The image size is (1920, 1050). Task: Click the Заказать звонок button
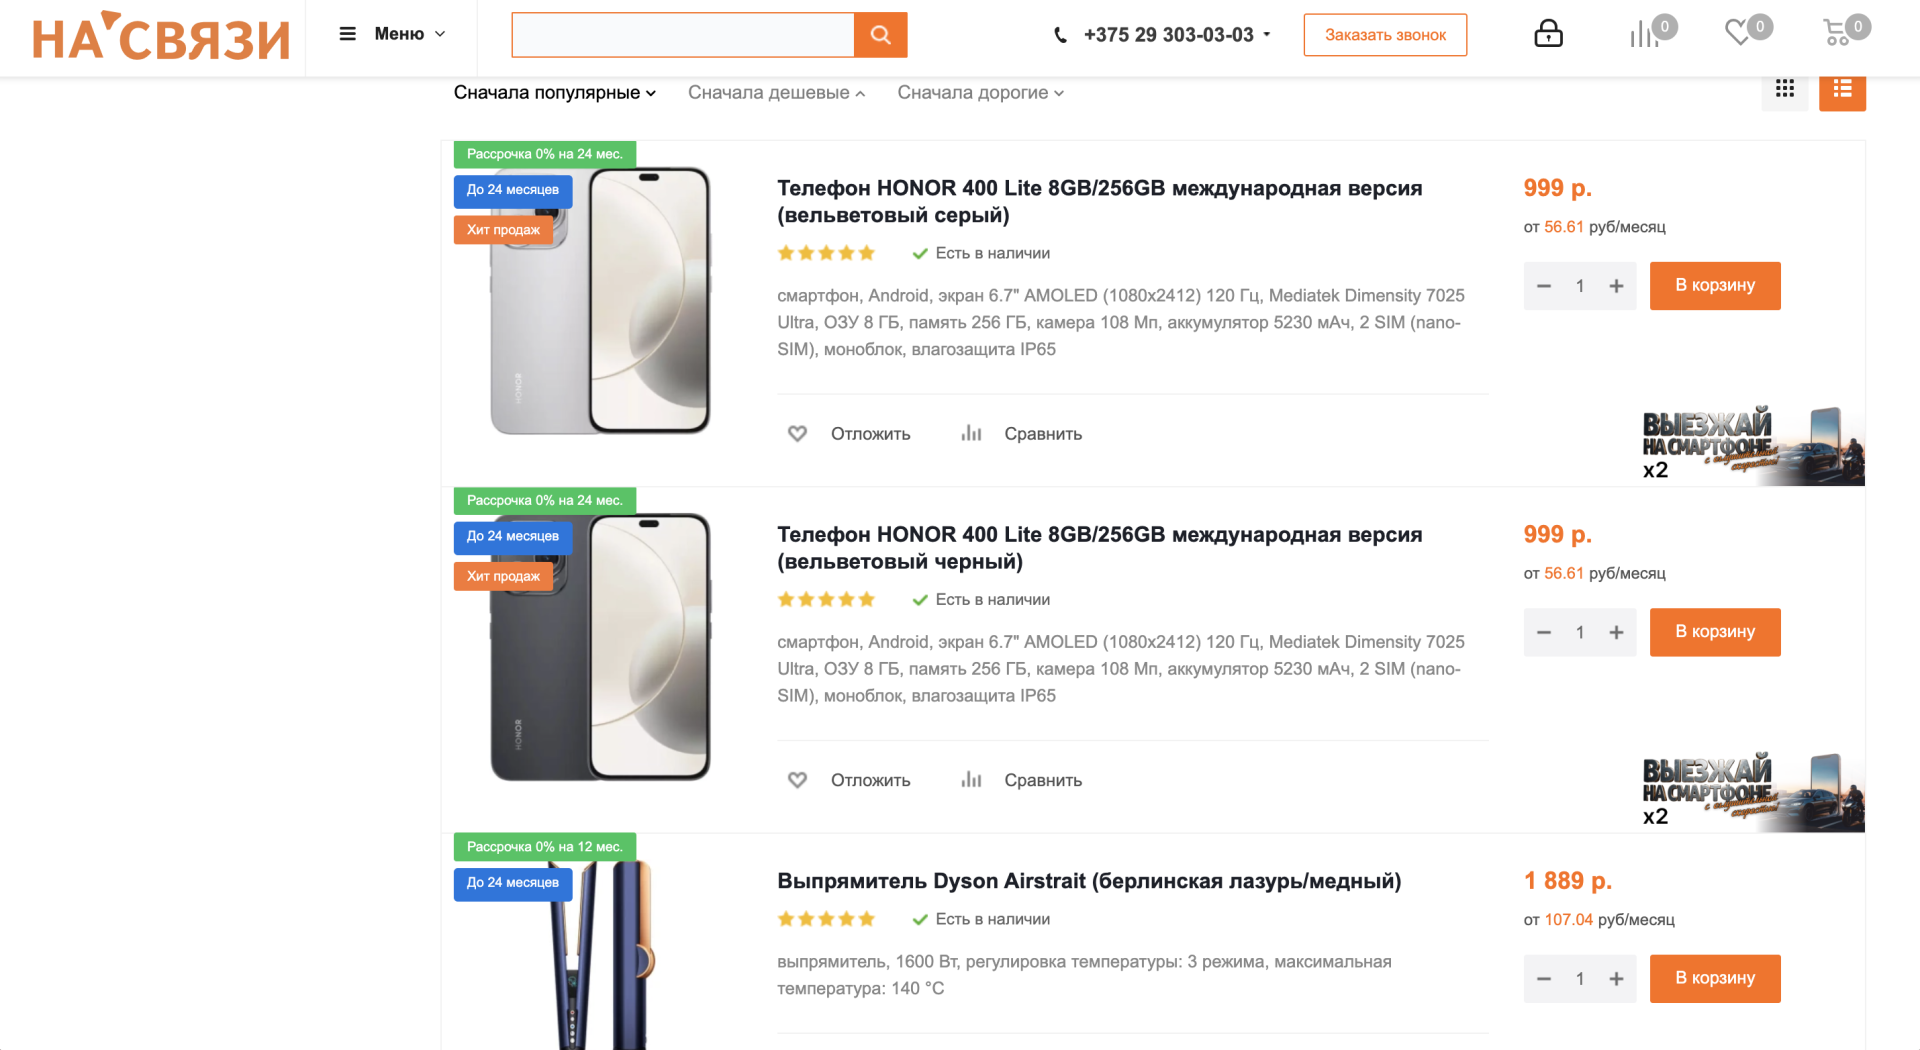(1385, 34)
